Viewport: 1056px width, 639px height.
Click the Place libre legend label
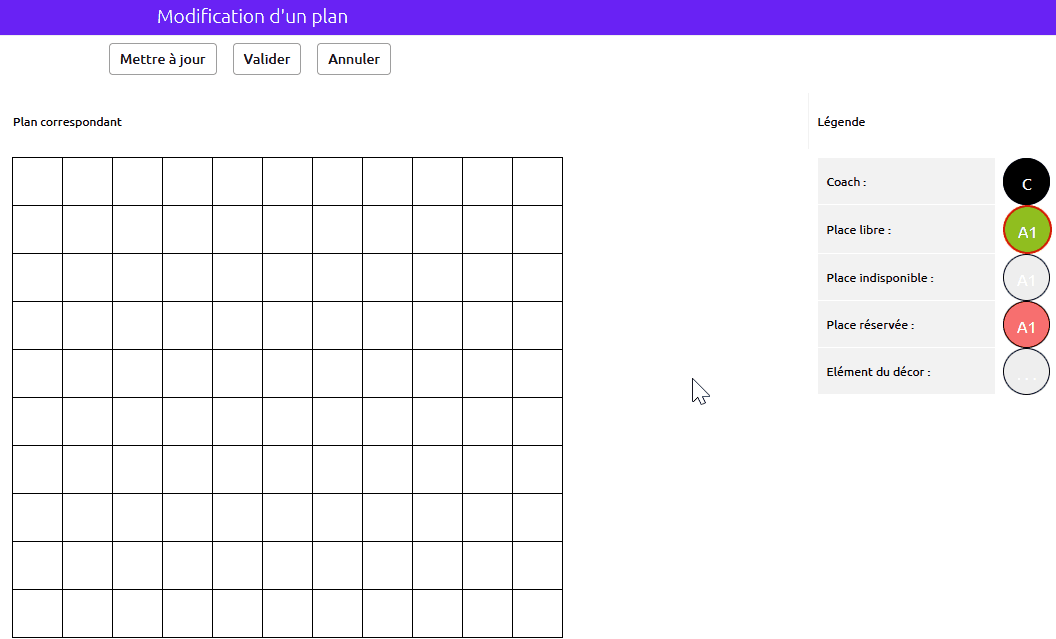858,230
